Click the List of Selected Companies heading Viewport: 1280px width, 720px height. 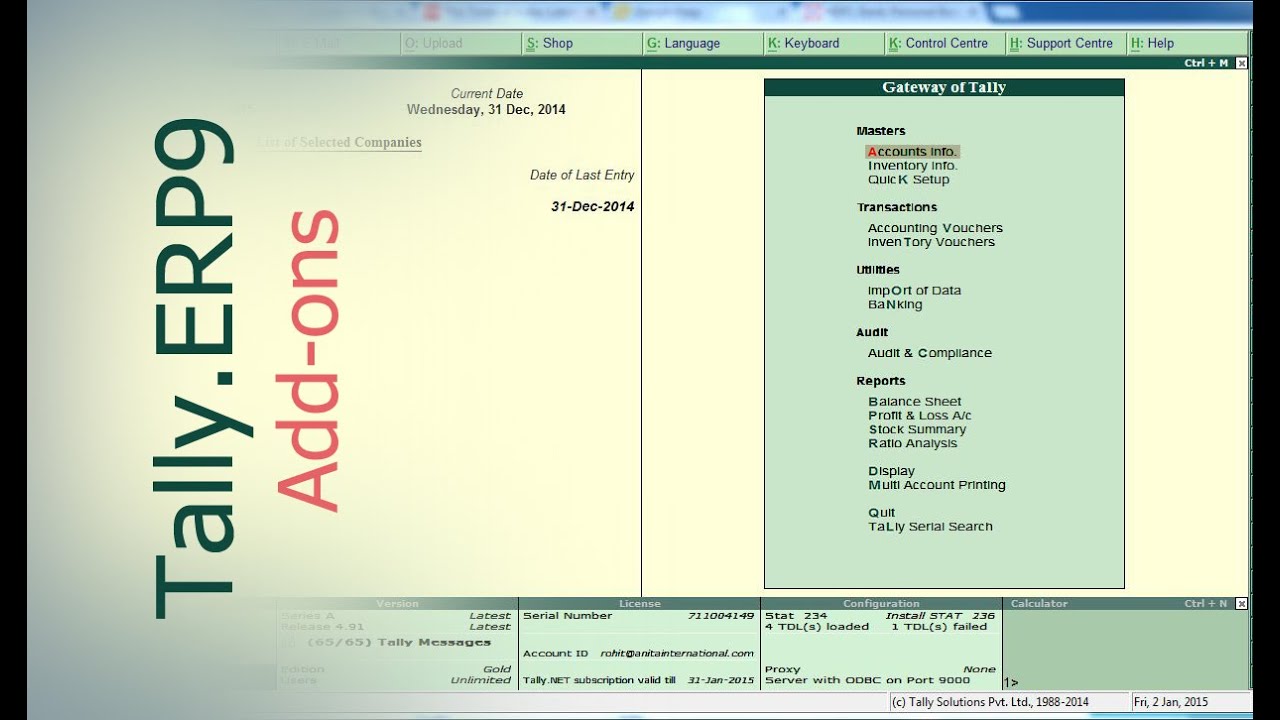339,143
